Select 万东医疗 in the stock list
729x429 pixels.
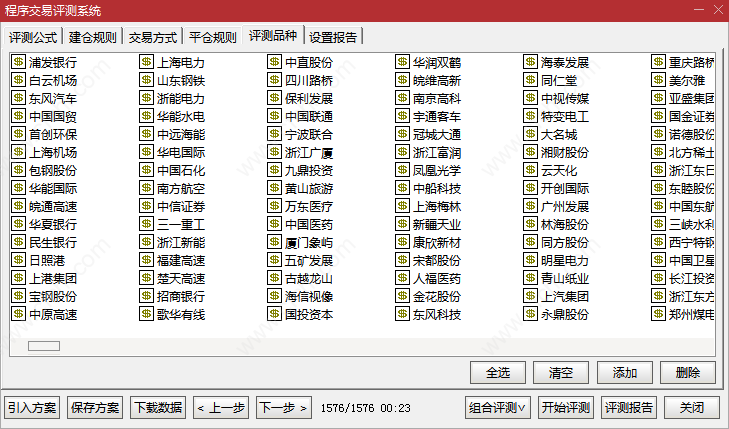tap(309, 206)
